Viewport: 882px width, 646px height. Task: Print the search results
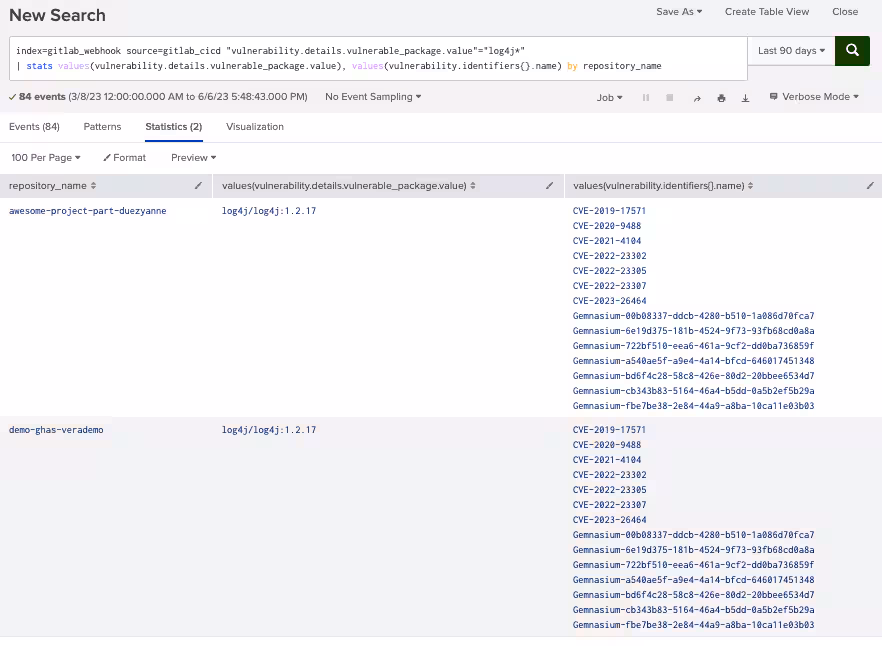[721, 98]
